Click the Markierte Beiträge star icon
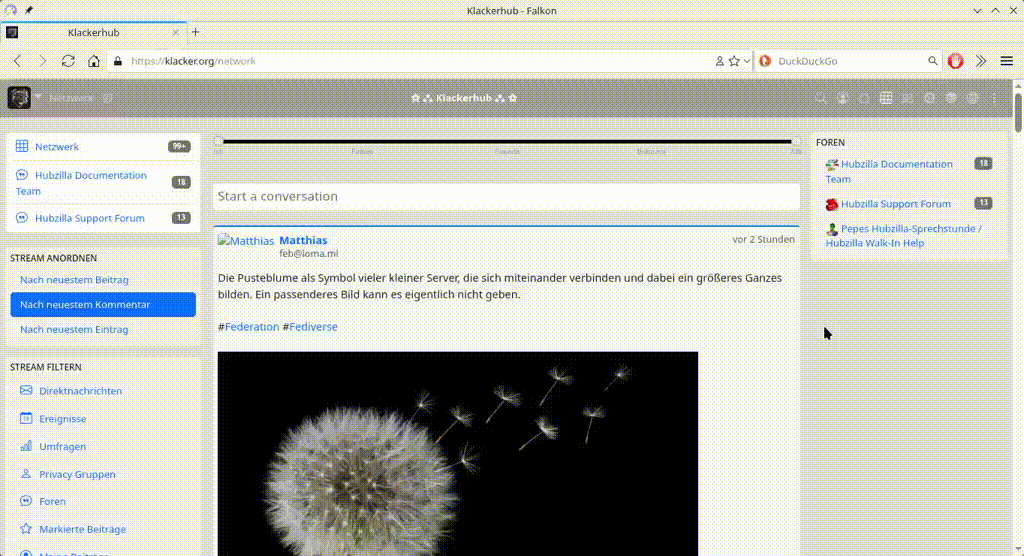1024x556 pixels. [25, 529]
